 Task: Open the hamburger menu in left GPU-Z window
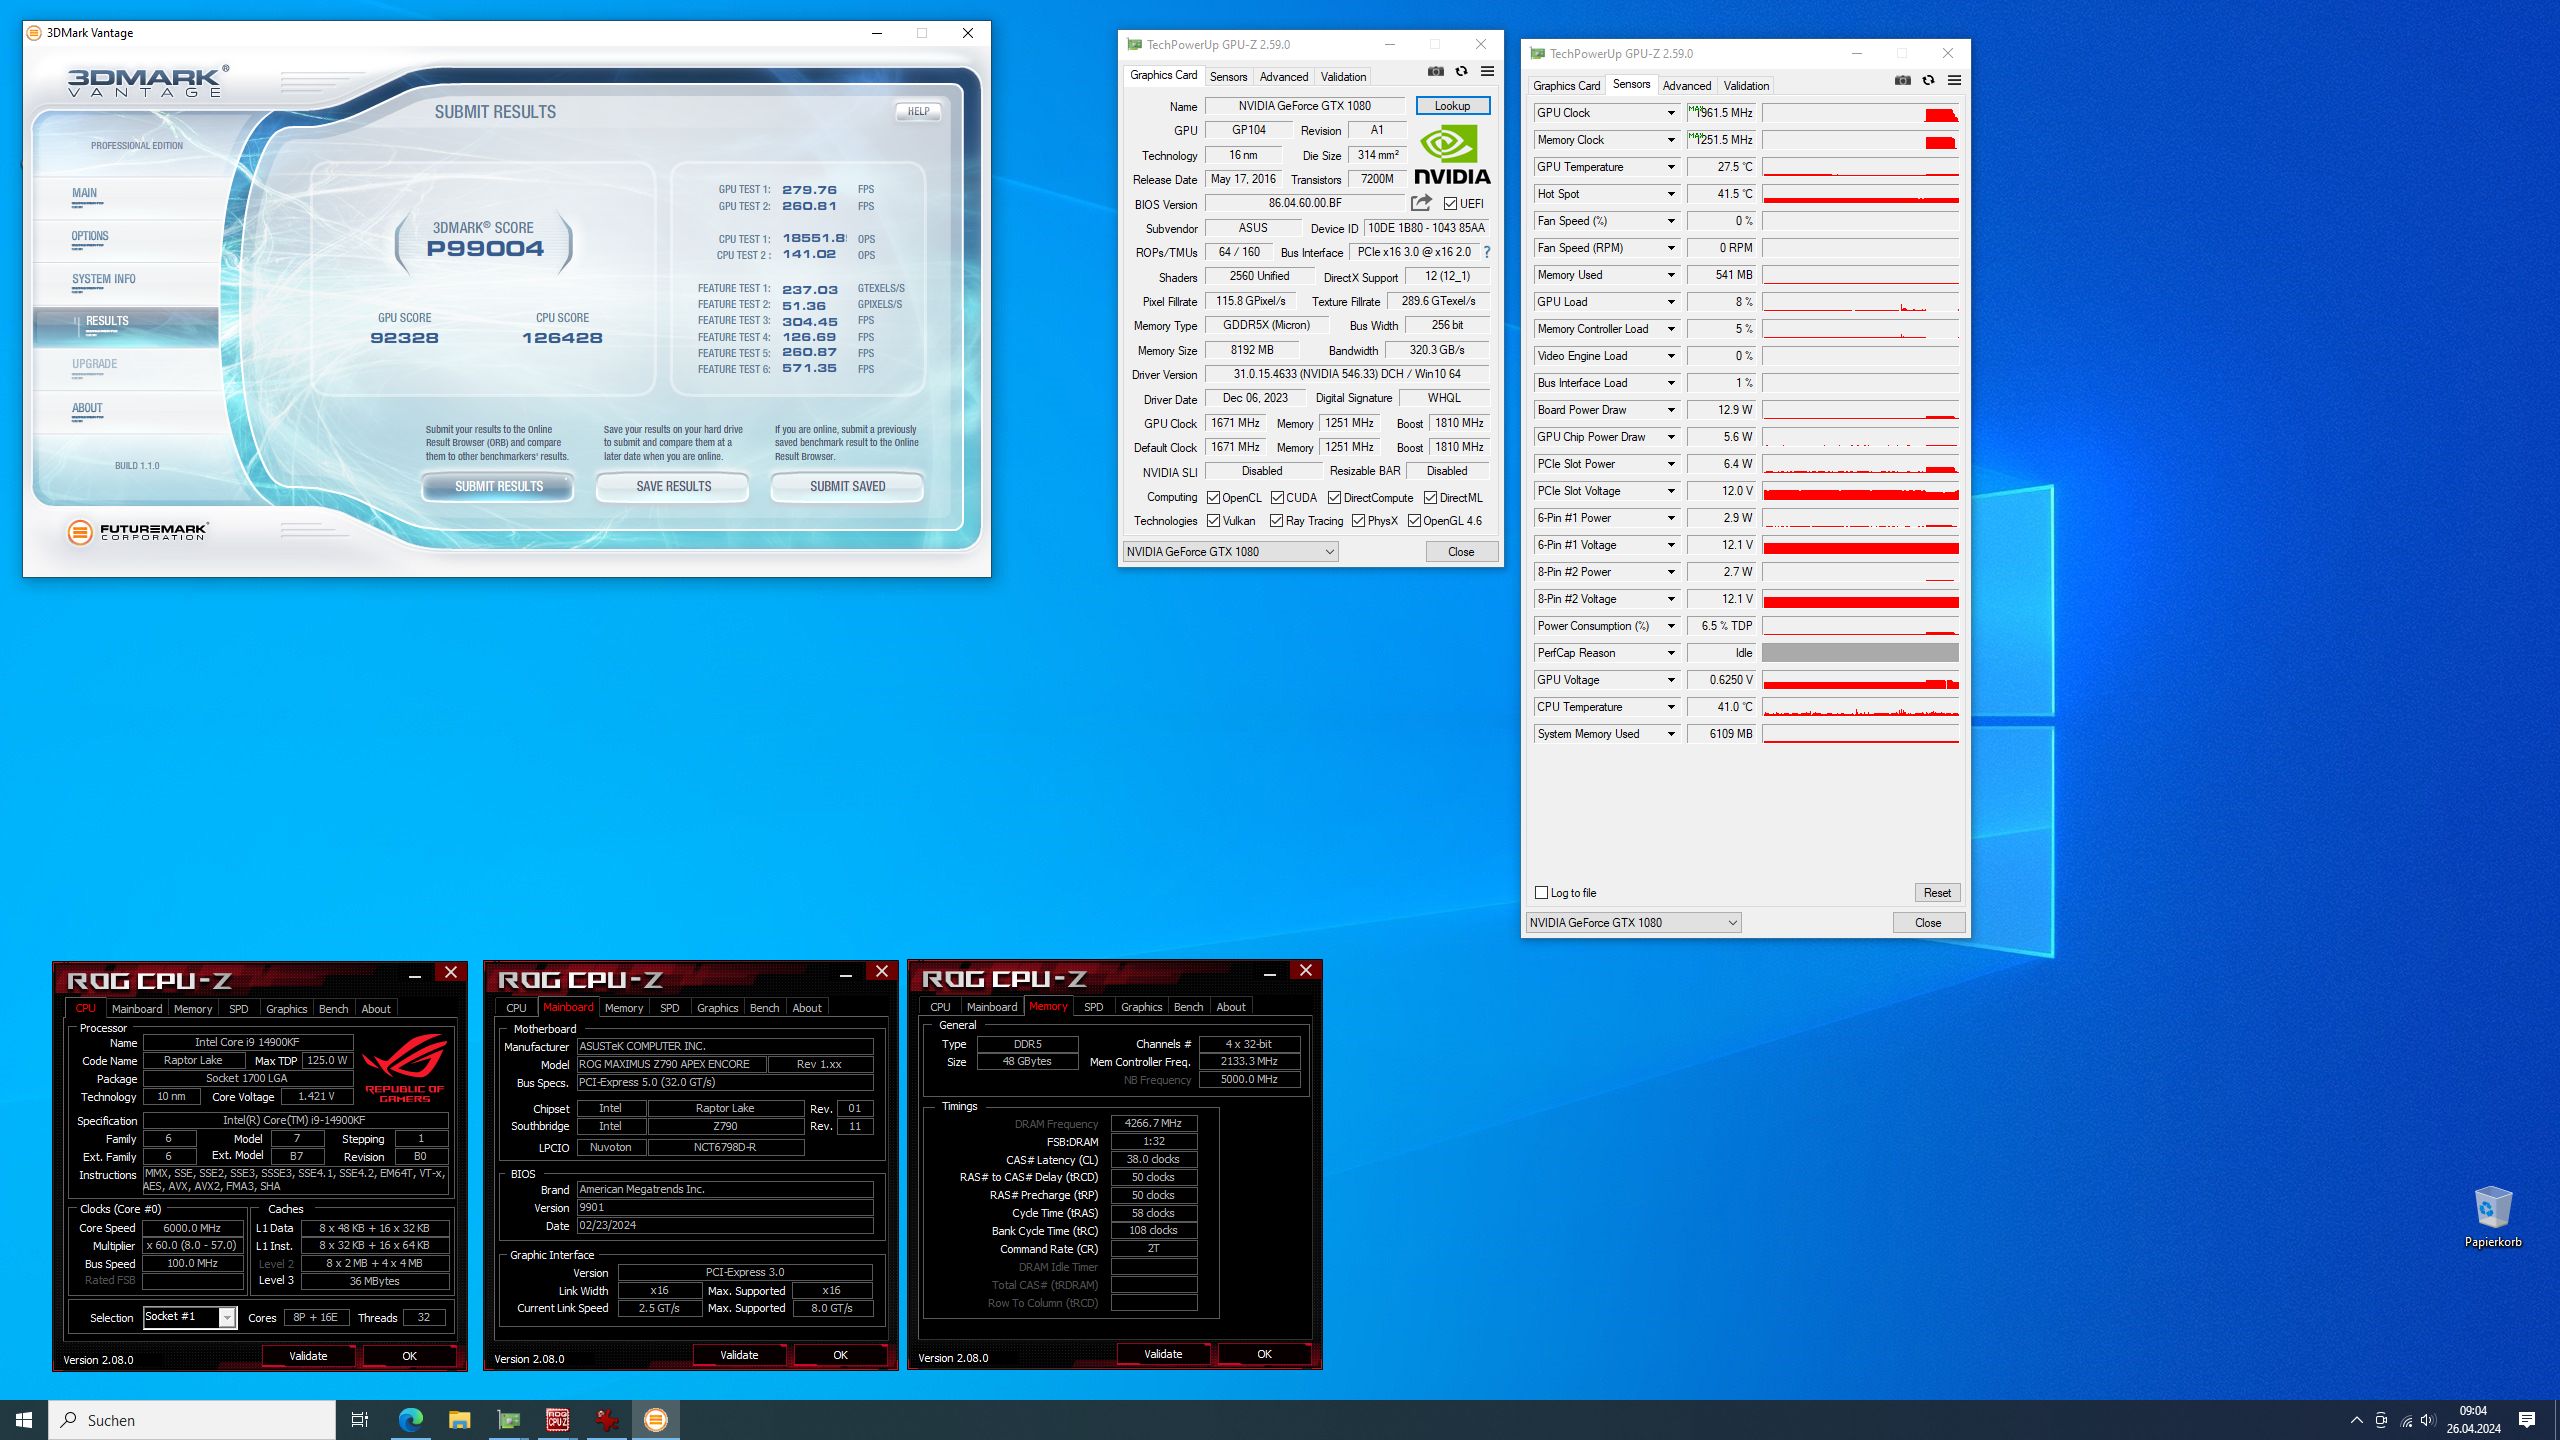tap(1487, 71)
